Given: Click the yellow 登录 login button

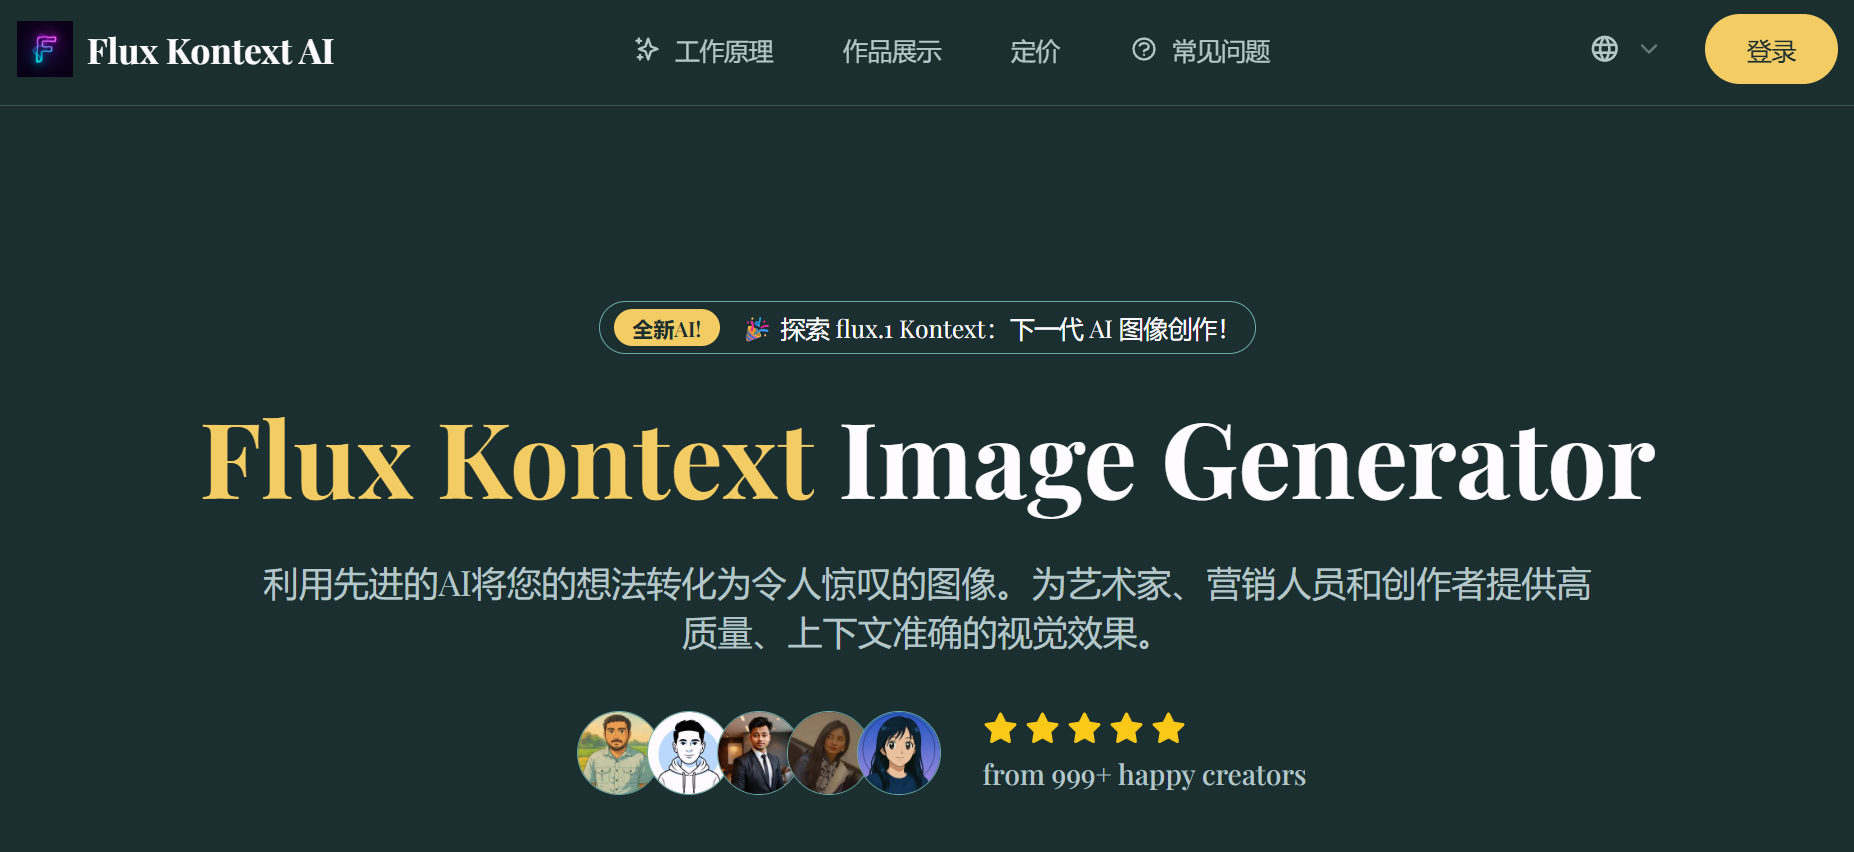Looking at the screenshot, I should tap(1771, 49).
